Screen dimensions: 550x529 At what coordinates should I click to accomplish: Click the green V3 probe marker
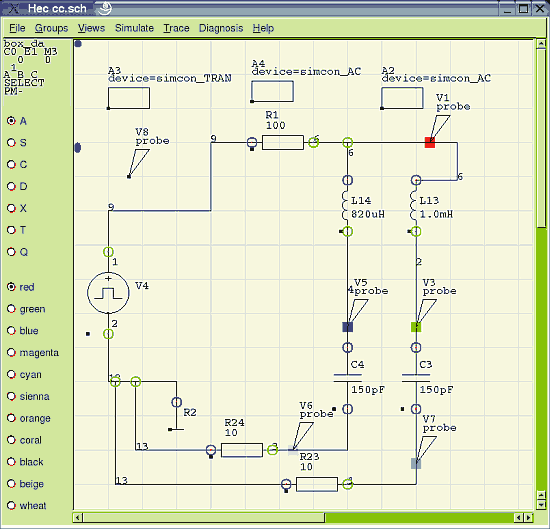416,327
